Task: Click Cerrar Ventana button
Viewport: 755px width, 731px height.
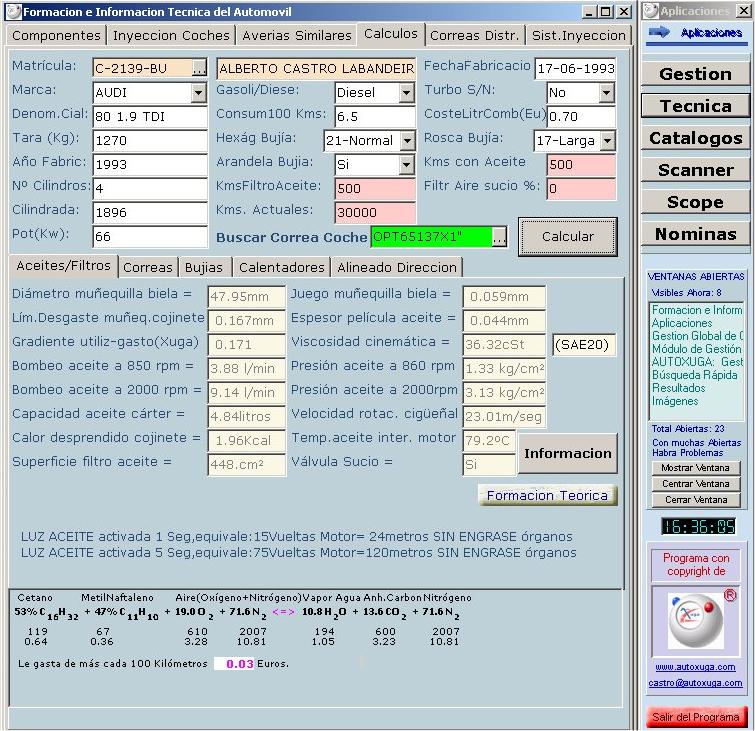Action: [x=696, y=500]
